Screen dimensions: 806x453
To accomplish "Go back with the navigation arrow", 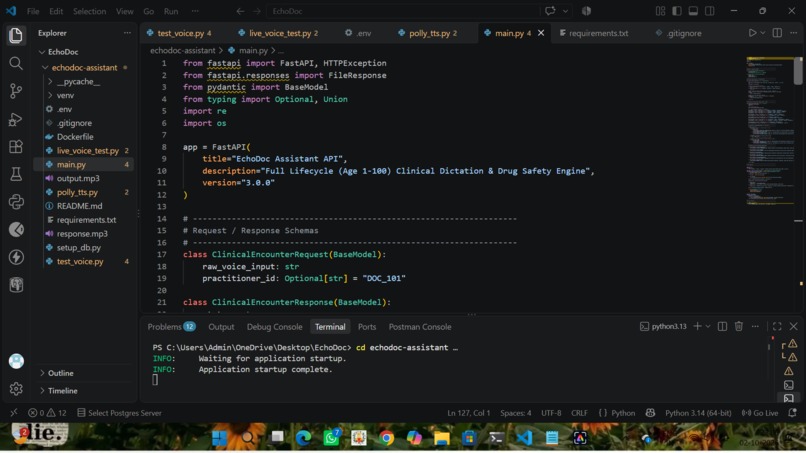I will 240,11.
